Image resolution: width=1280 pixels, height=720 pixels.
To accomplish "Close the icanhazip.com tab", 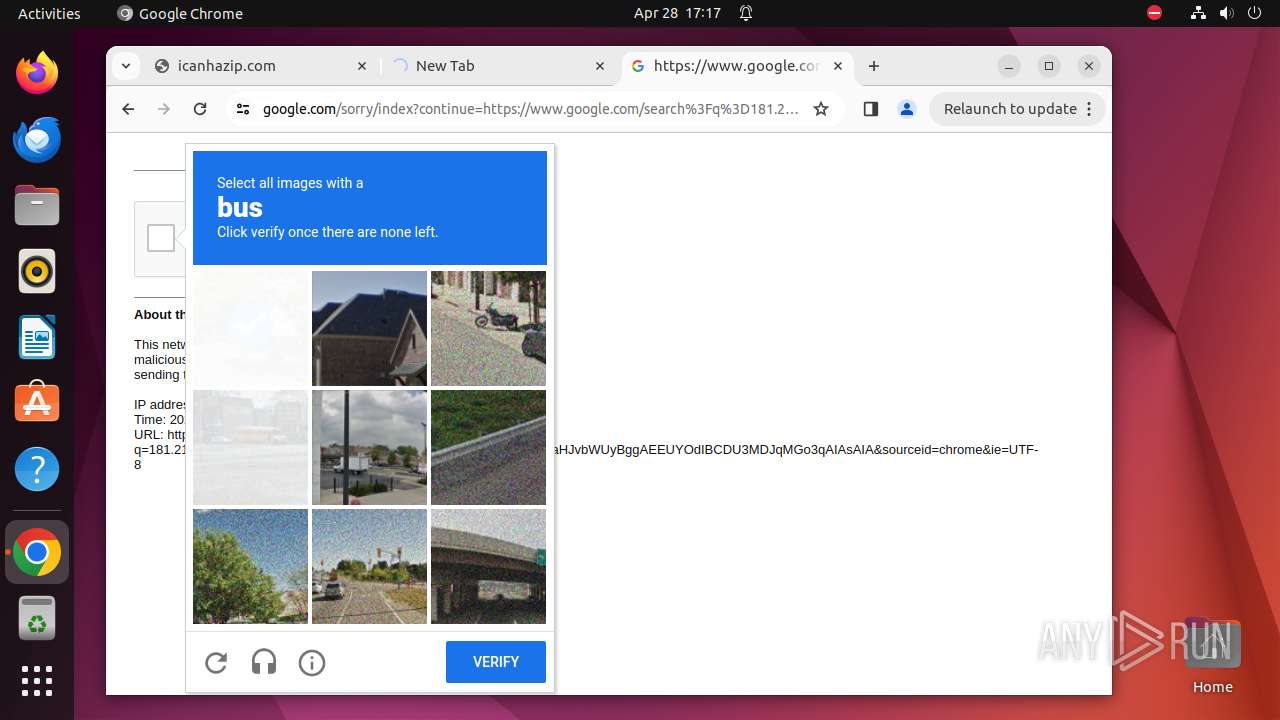I will click(362, 66).
